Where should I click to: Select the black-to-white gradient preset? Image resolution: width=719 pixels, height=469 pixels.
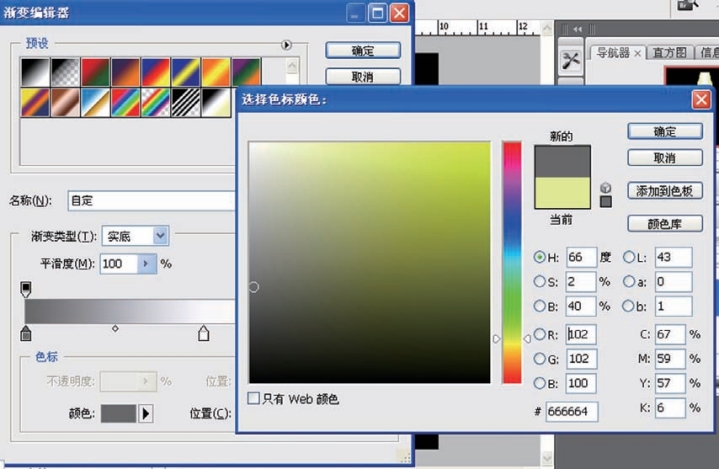point(35,72)
